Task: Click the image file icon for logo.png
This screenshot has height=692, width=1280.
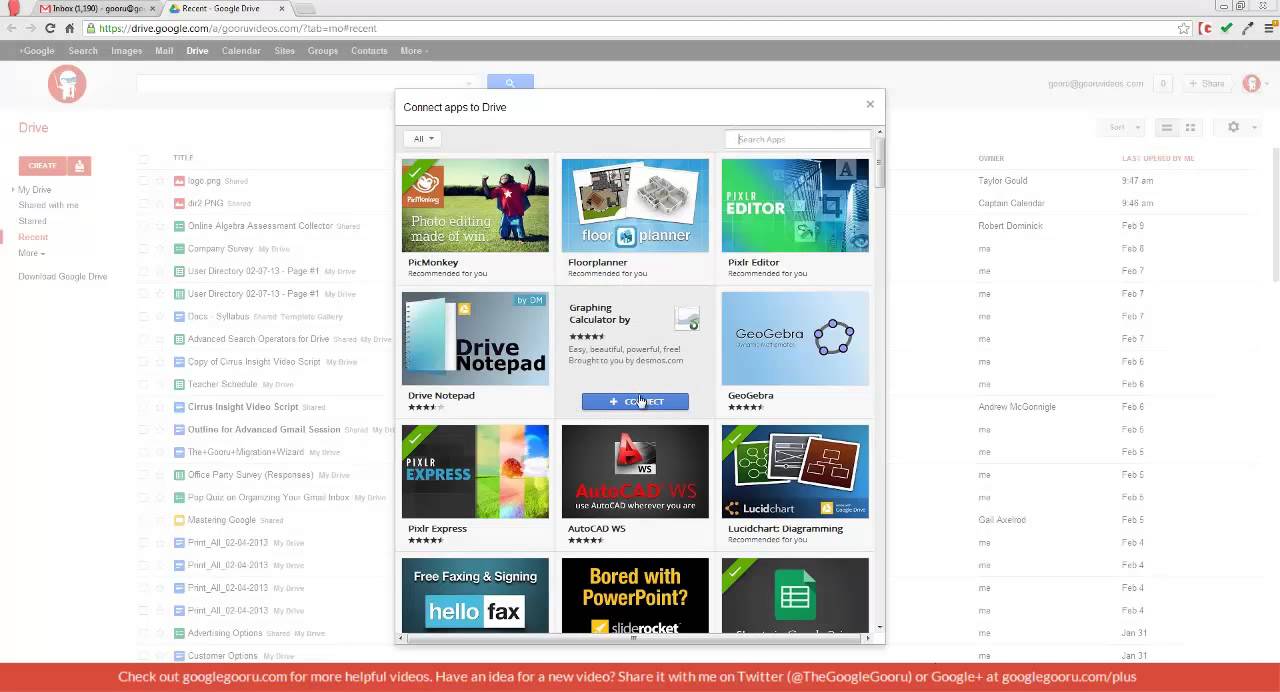Action: (179, 181)
